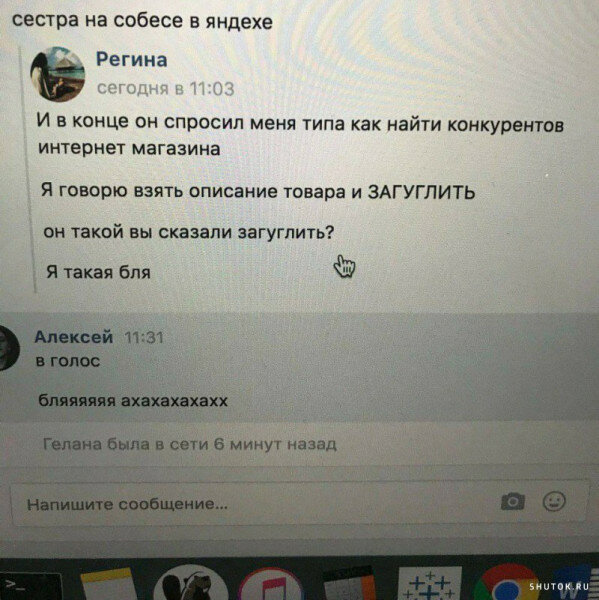
Task: Click the 'Гелана была в сети' status text
Action: [190, 444]
